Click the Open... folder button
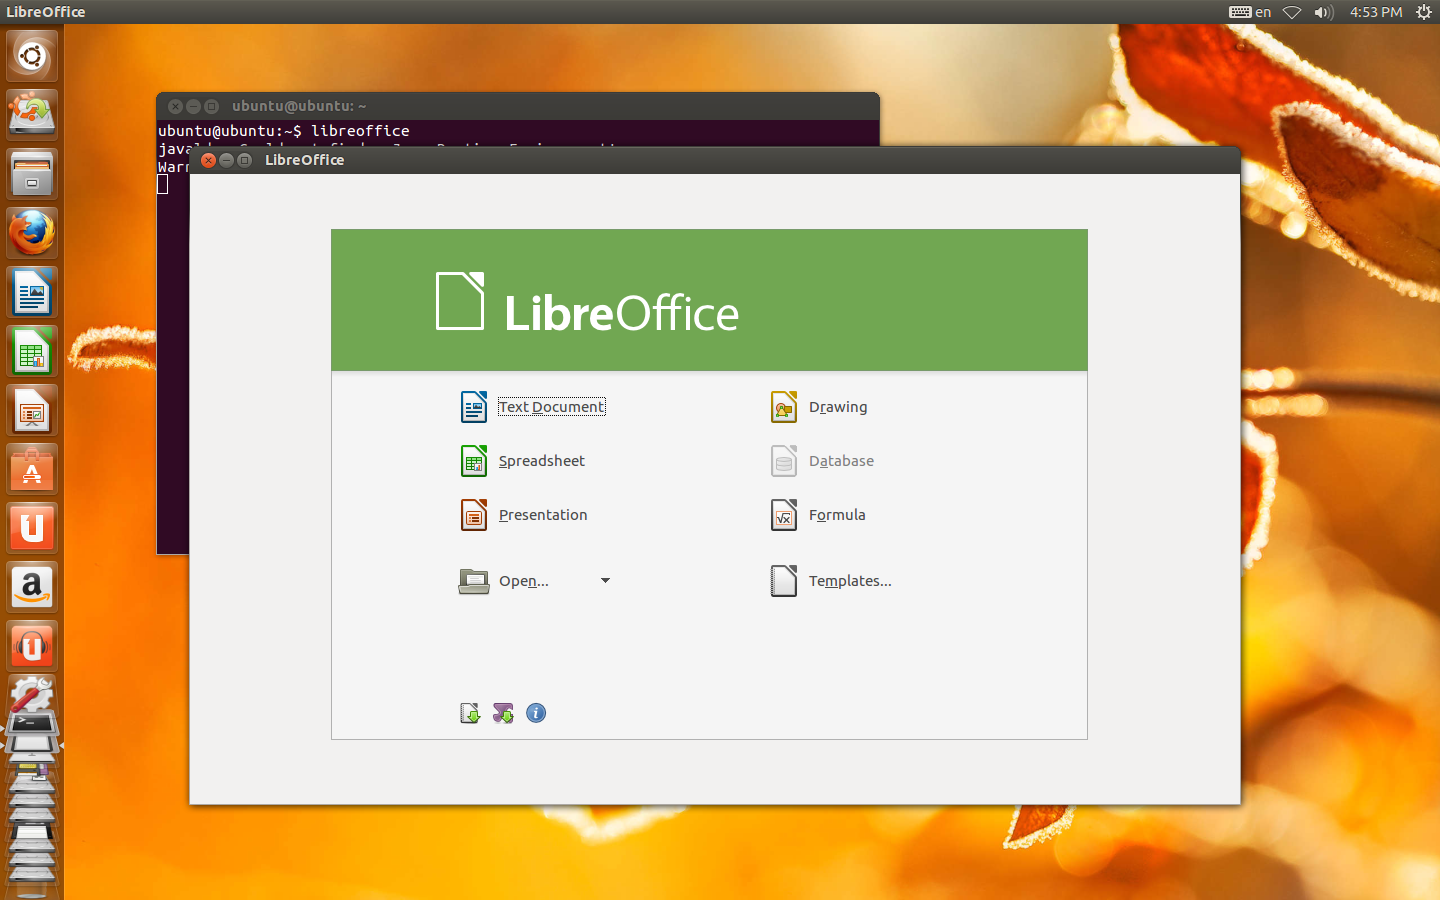The width and height of the screenshot is (1440, 900). 504,581
